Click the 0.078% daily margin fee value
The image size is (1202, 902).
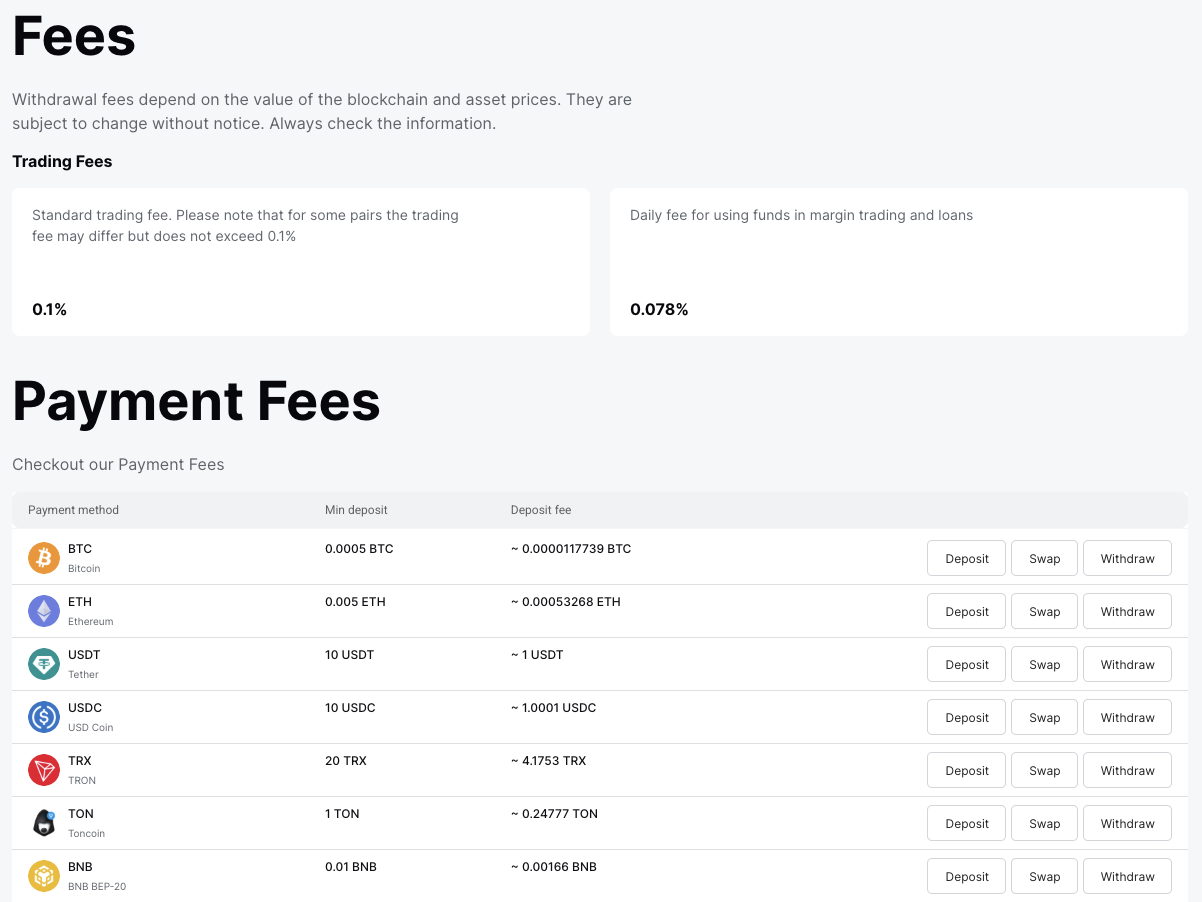click(x=659, y=309)
